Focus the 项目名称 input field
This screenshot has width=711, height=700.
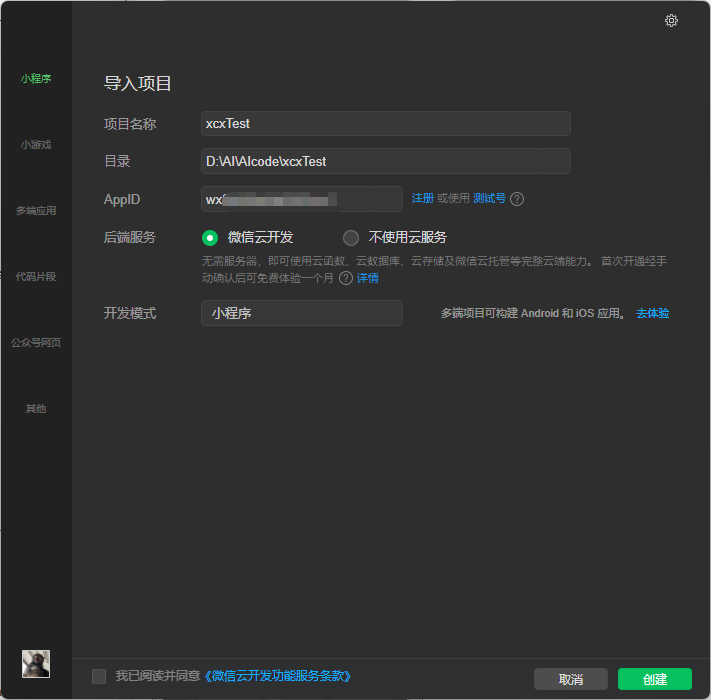385,123
